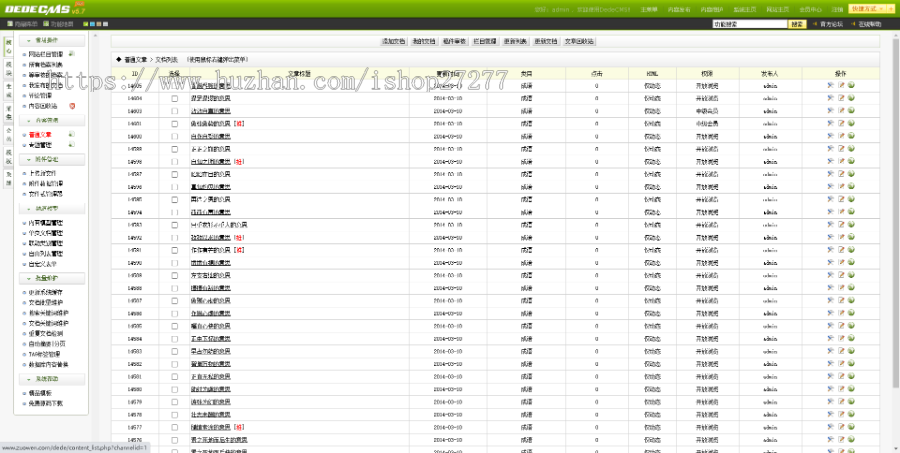Tick the checkbox for article 14585
Viewport: 900px width, 453px height.
174,326
